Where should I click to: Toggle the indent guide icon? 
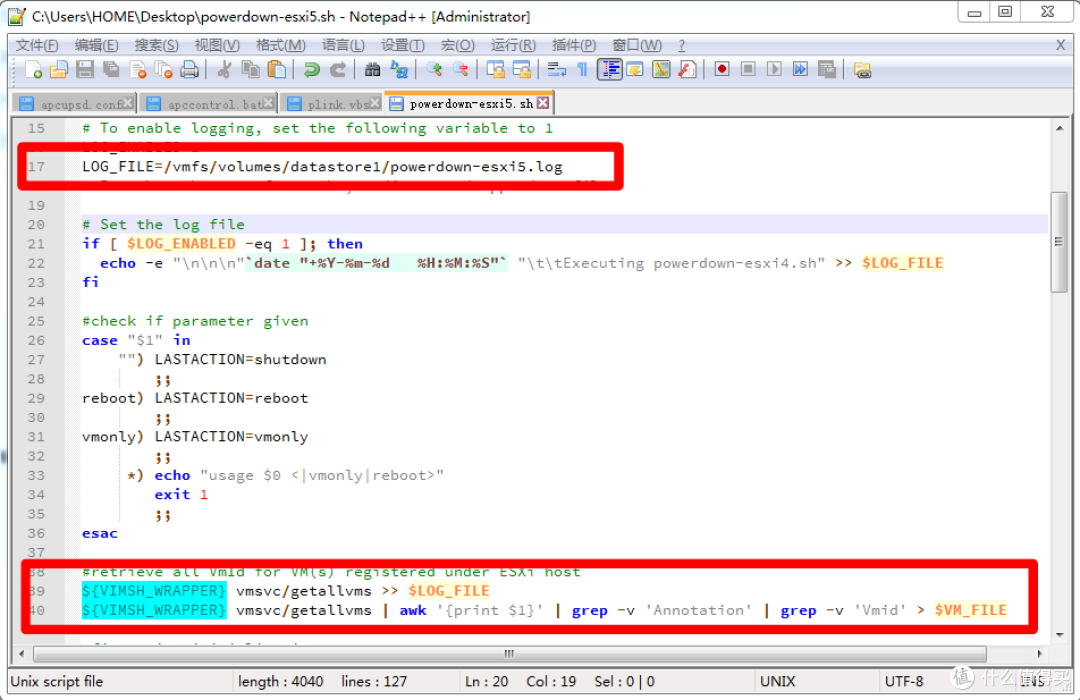click(610, 69)
